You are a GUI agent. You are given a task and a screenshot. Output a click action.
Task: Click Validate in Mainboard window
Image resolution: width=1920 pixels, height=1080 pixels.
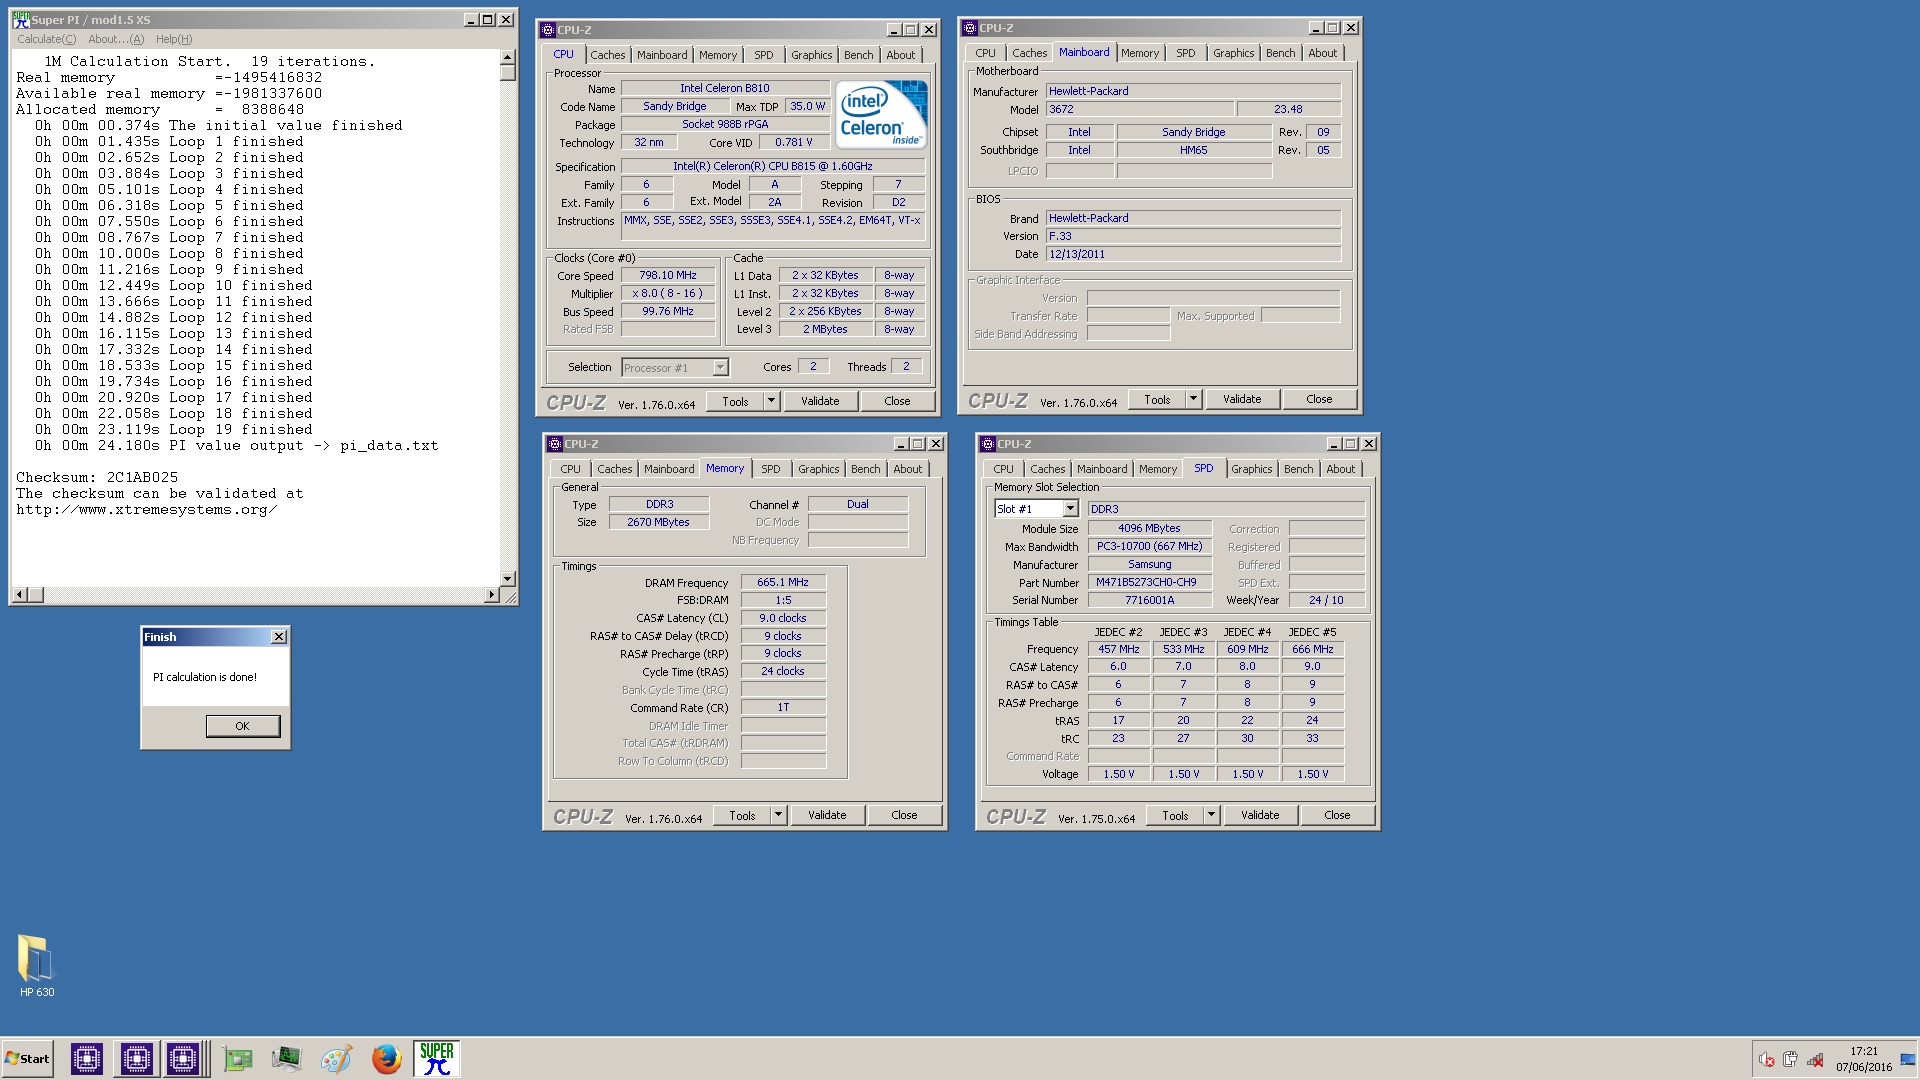coord(1242,399)
